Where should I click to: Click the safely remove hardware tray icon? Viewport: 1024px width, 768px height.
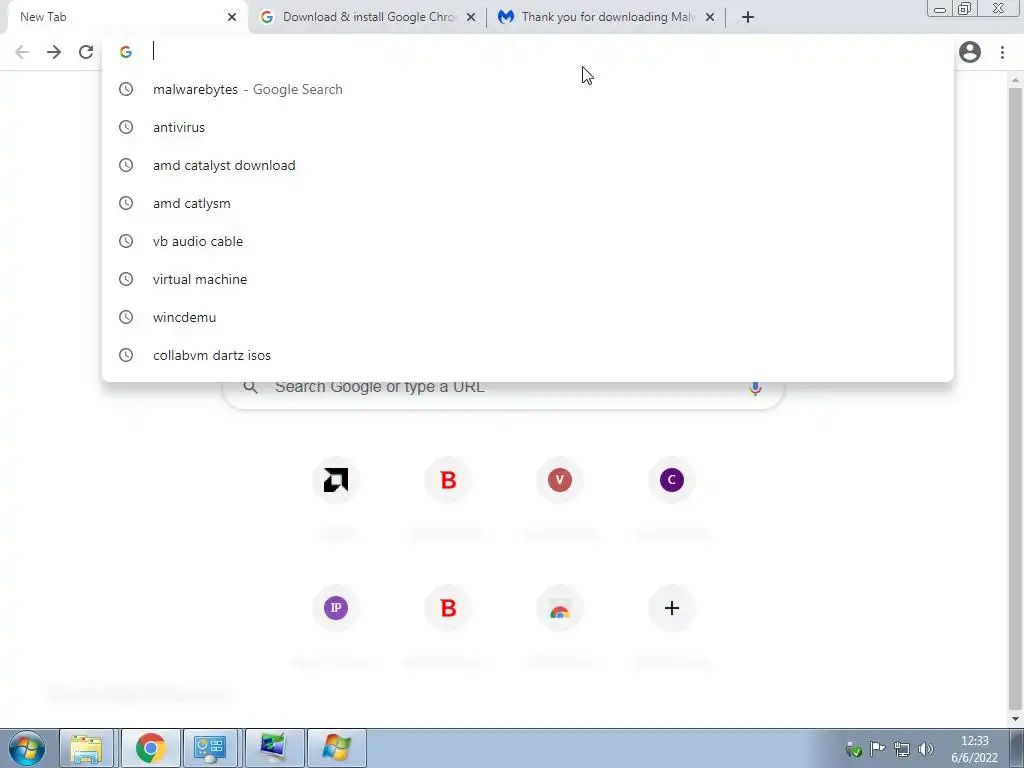[x=853, y=749]
